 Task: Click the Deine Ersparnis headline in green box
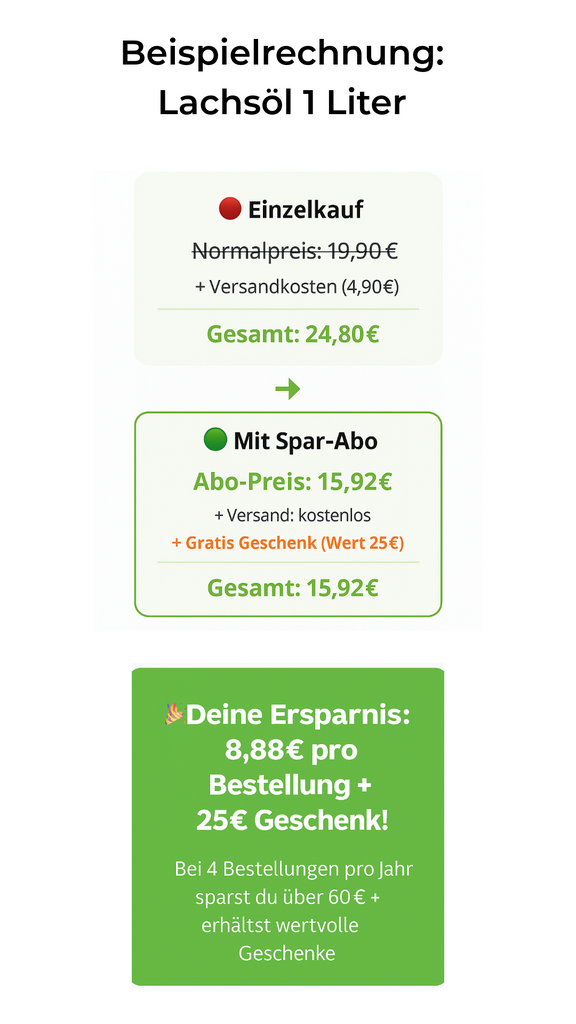click(x=298, y=715)
